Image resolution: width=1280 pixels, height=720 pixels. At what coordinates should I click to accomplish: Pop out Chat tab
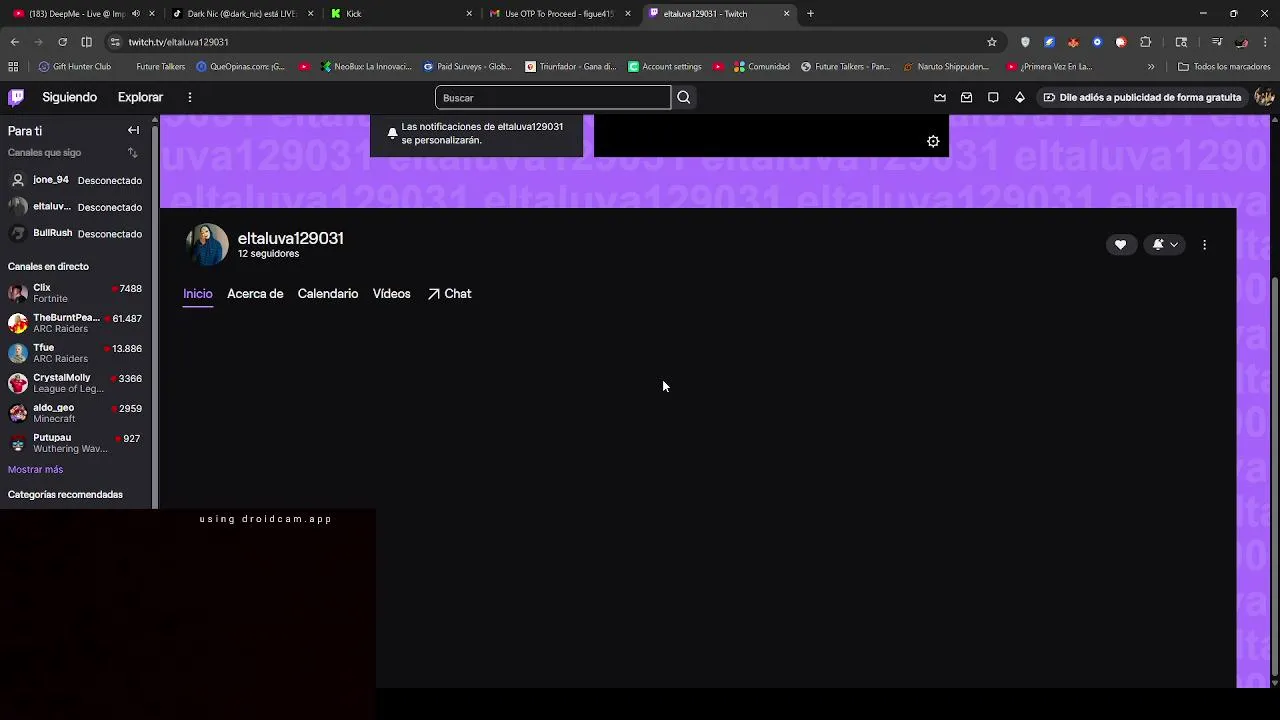[x=450, y=294]
